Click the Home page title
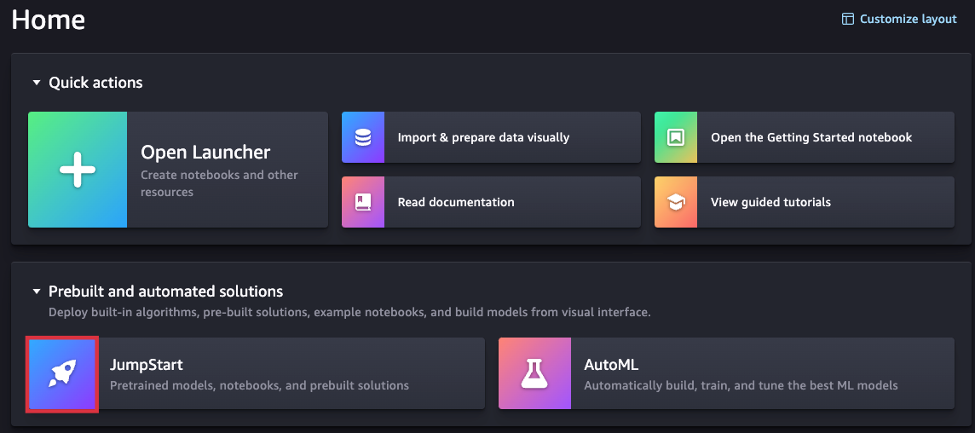Image resolution: width=977 pixels, height=433 pixels. point(49,20)
